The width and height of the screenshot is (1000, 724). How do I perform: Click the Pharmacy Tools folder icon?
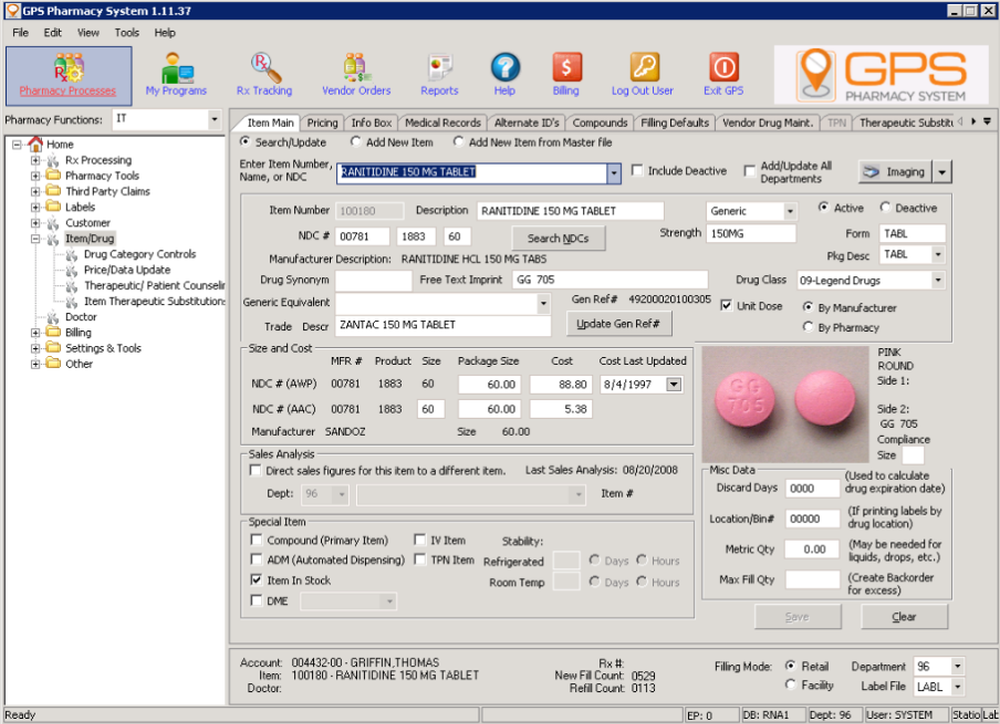pos(54,175)
